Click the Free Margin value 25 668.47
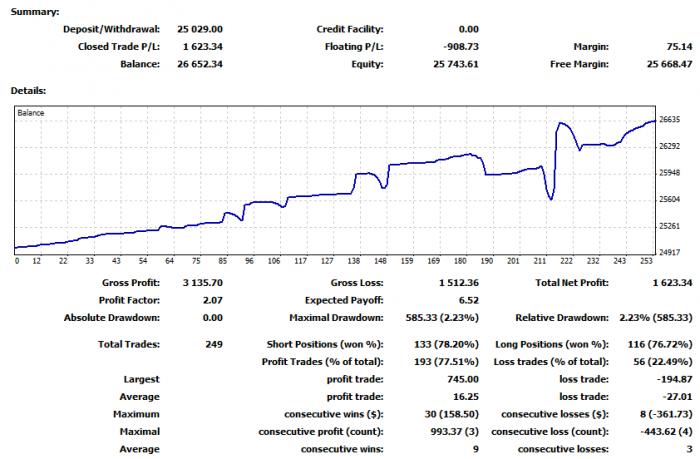Viewport: 700px width, 459px height. pyautogui.click(x=669, y=64)
